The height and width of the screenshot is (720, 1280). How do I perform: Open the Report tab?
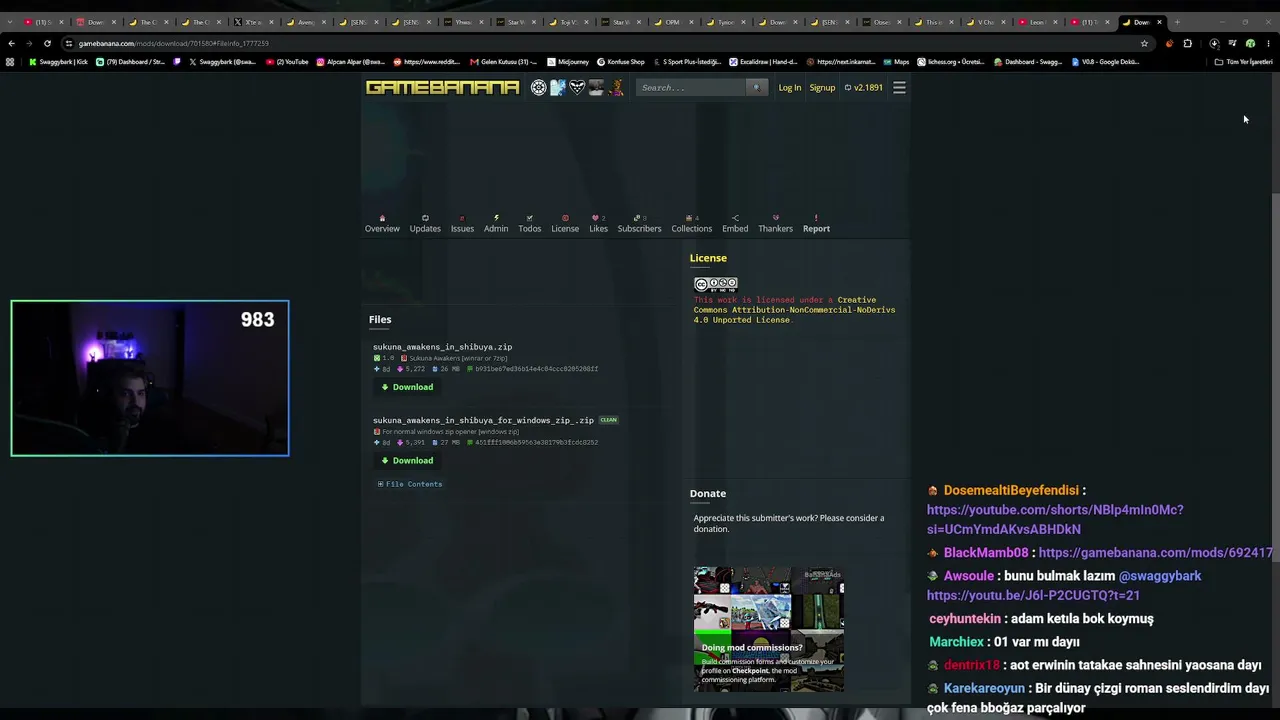pyautogui.click(x=816, y=224)
